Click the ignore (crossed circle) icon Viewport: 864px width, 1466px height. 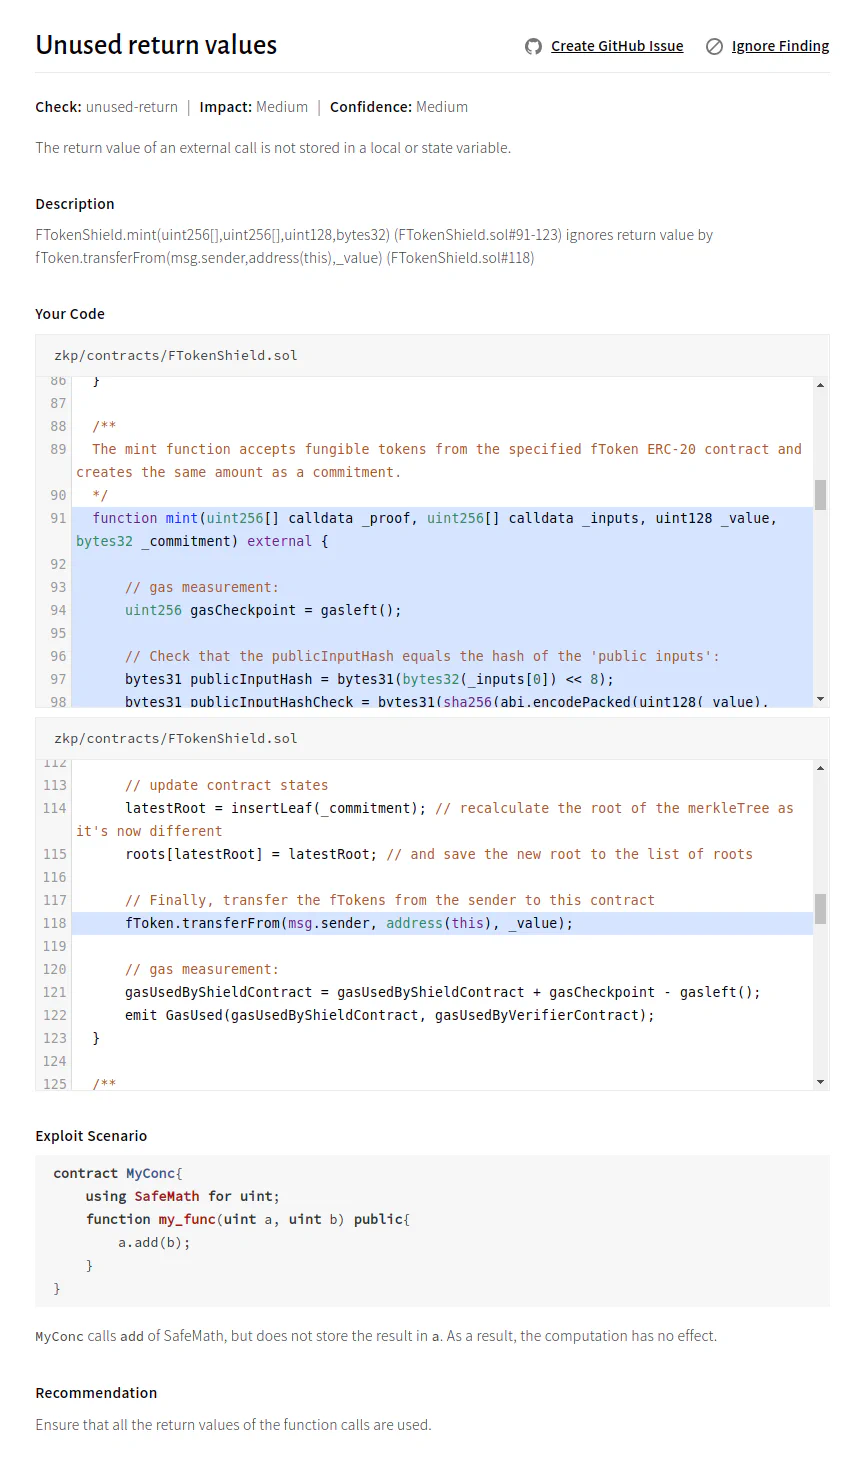click(x=714, y=46)
